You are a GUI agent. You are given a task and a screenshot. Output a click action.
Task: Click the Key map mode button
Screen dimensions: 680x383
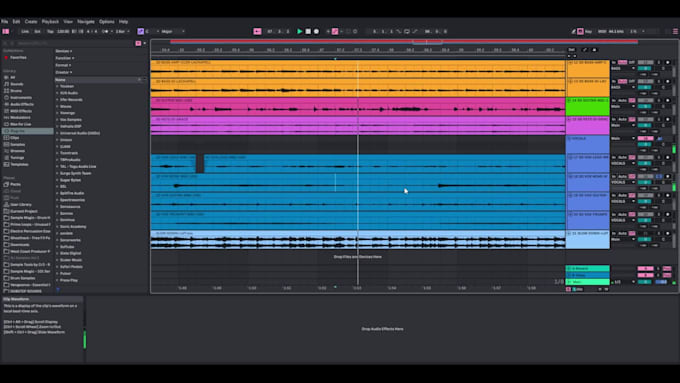tap(588, 31)
